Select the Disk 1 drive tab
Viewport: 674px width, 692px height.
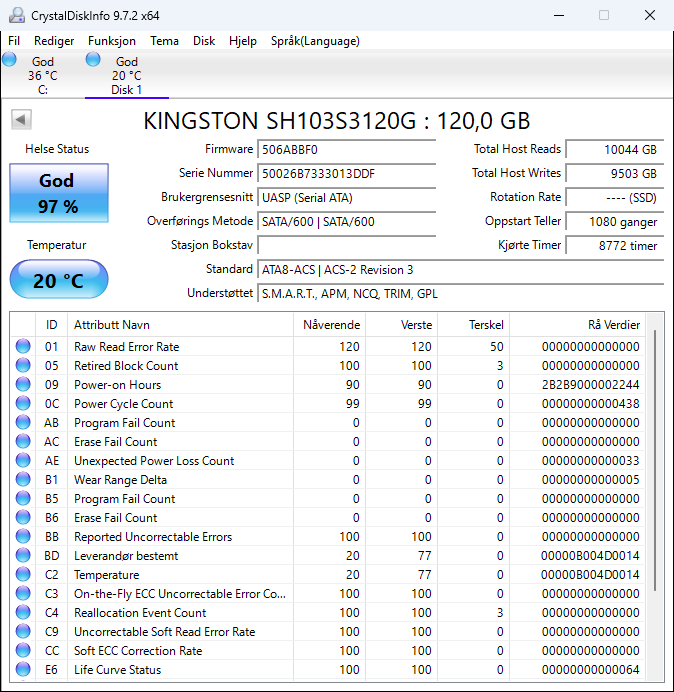tap(127, 75)
